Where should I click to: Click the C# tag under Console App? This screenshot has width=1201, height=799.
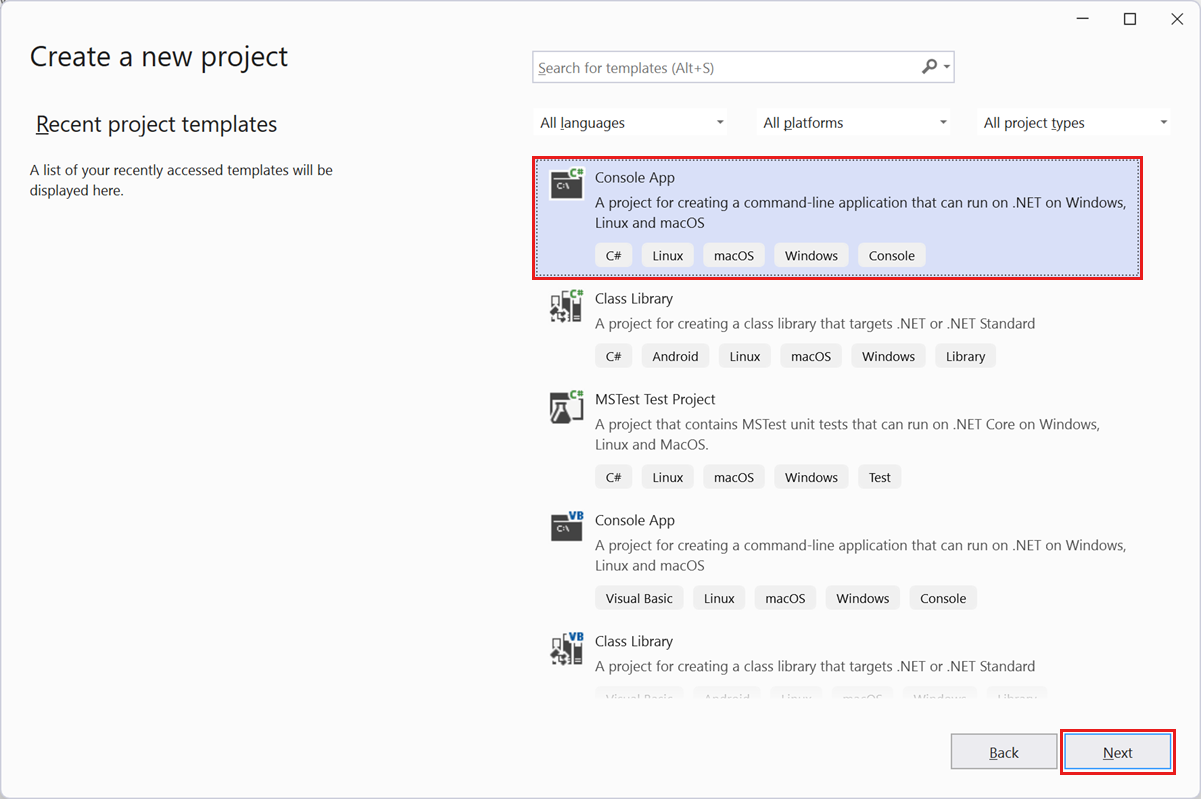[x=613, y=255]
